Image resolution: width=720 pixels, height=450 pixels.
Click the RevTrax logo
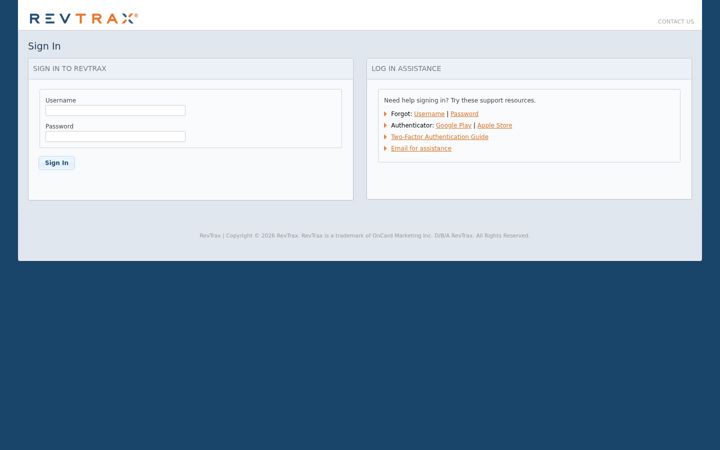click(84, 18)
